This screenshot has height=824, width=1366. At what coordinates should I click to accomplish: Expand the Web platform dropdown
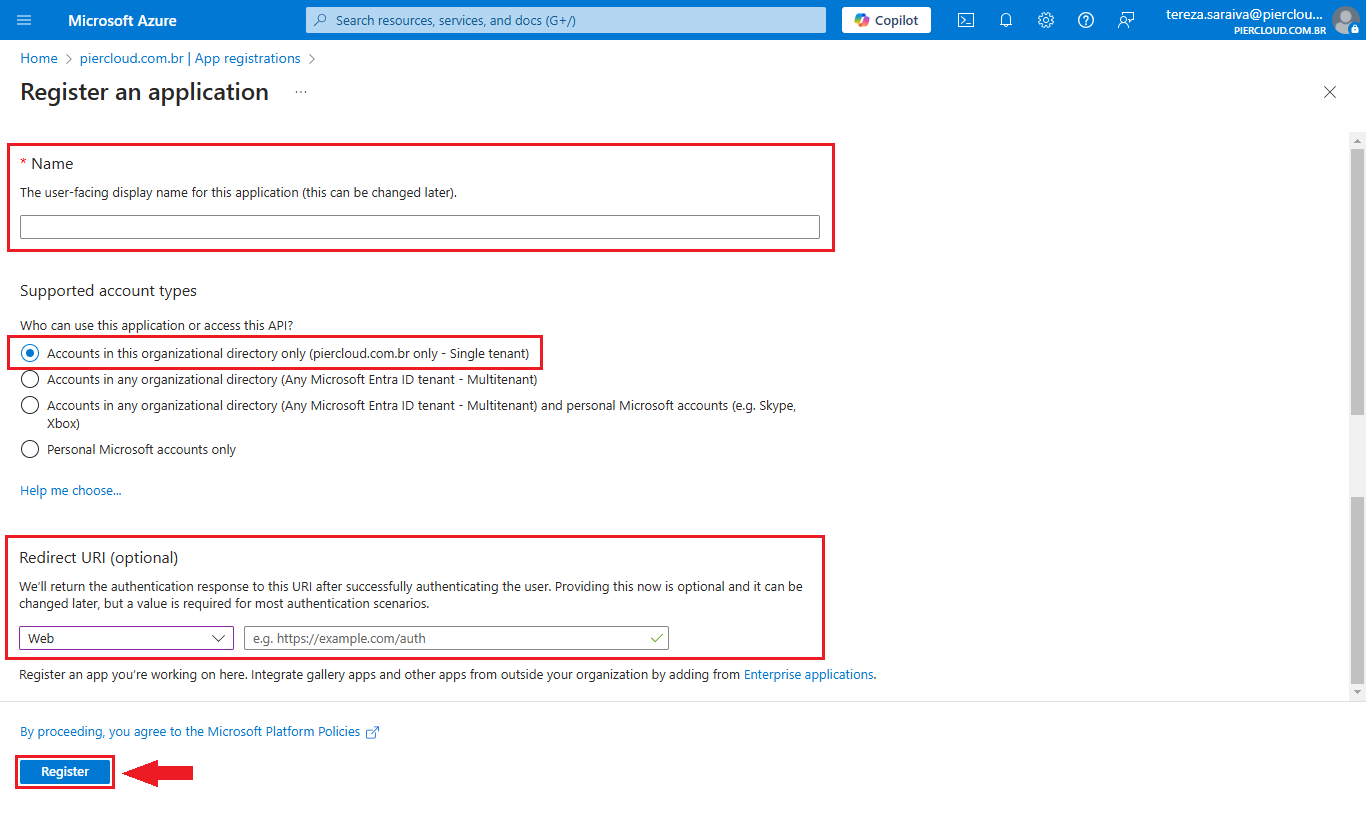126,638
